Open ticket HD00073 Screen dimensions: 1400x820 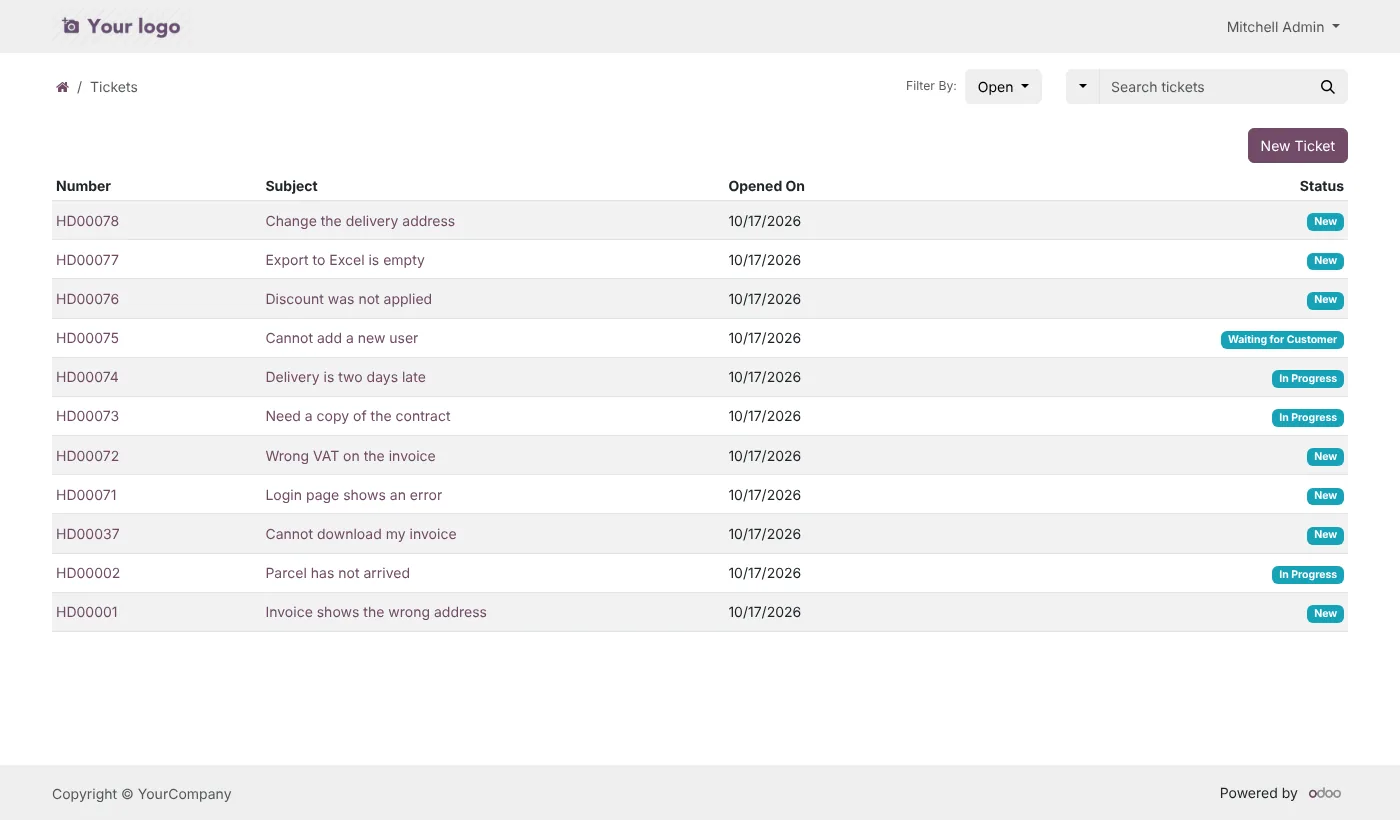tap(87, 416)
